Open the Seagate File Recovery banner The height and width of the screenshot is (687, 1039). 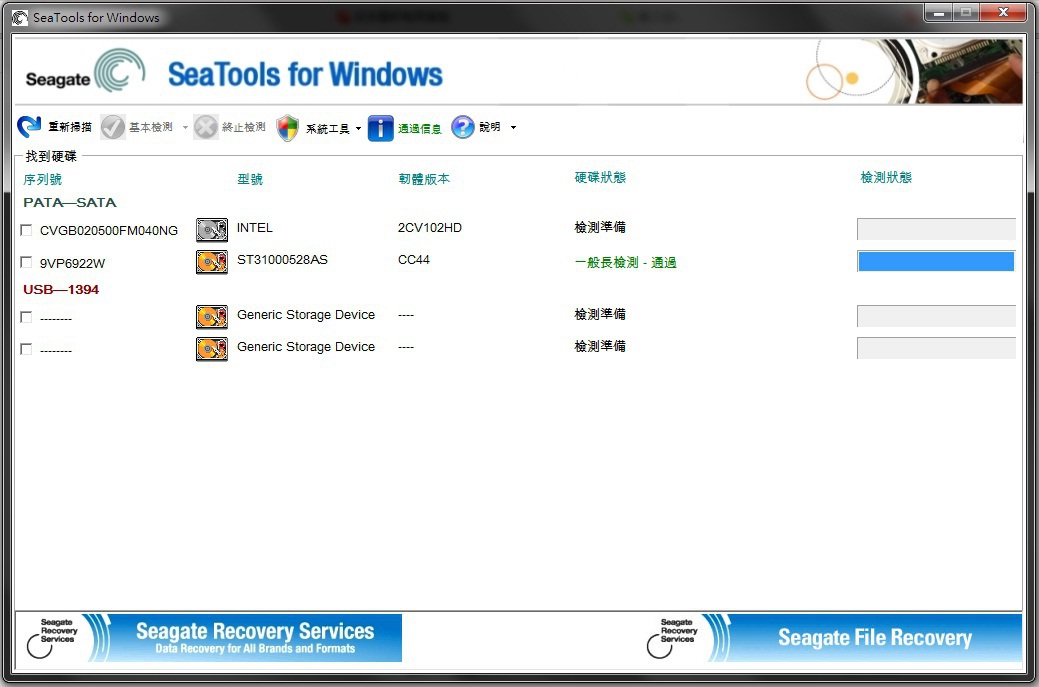(x=832, y=637)
